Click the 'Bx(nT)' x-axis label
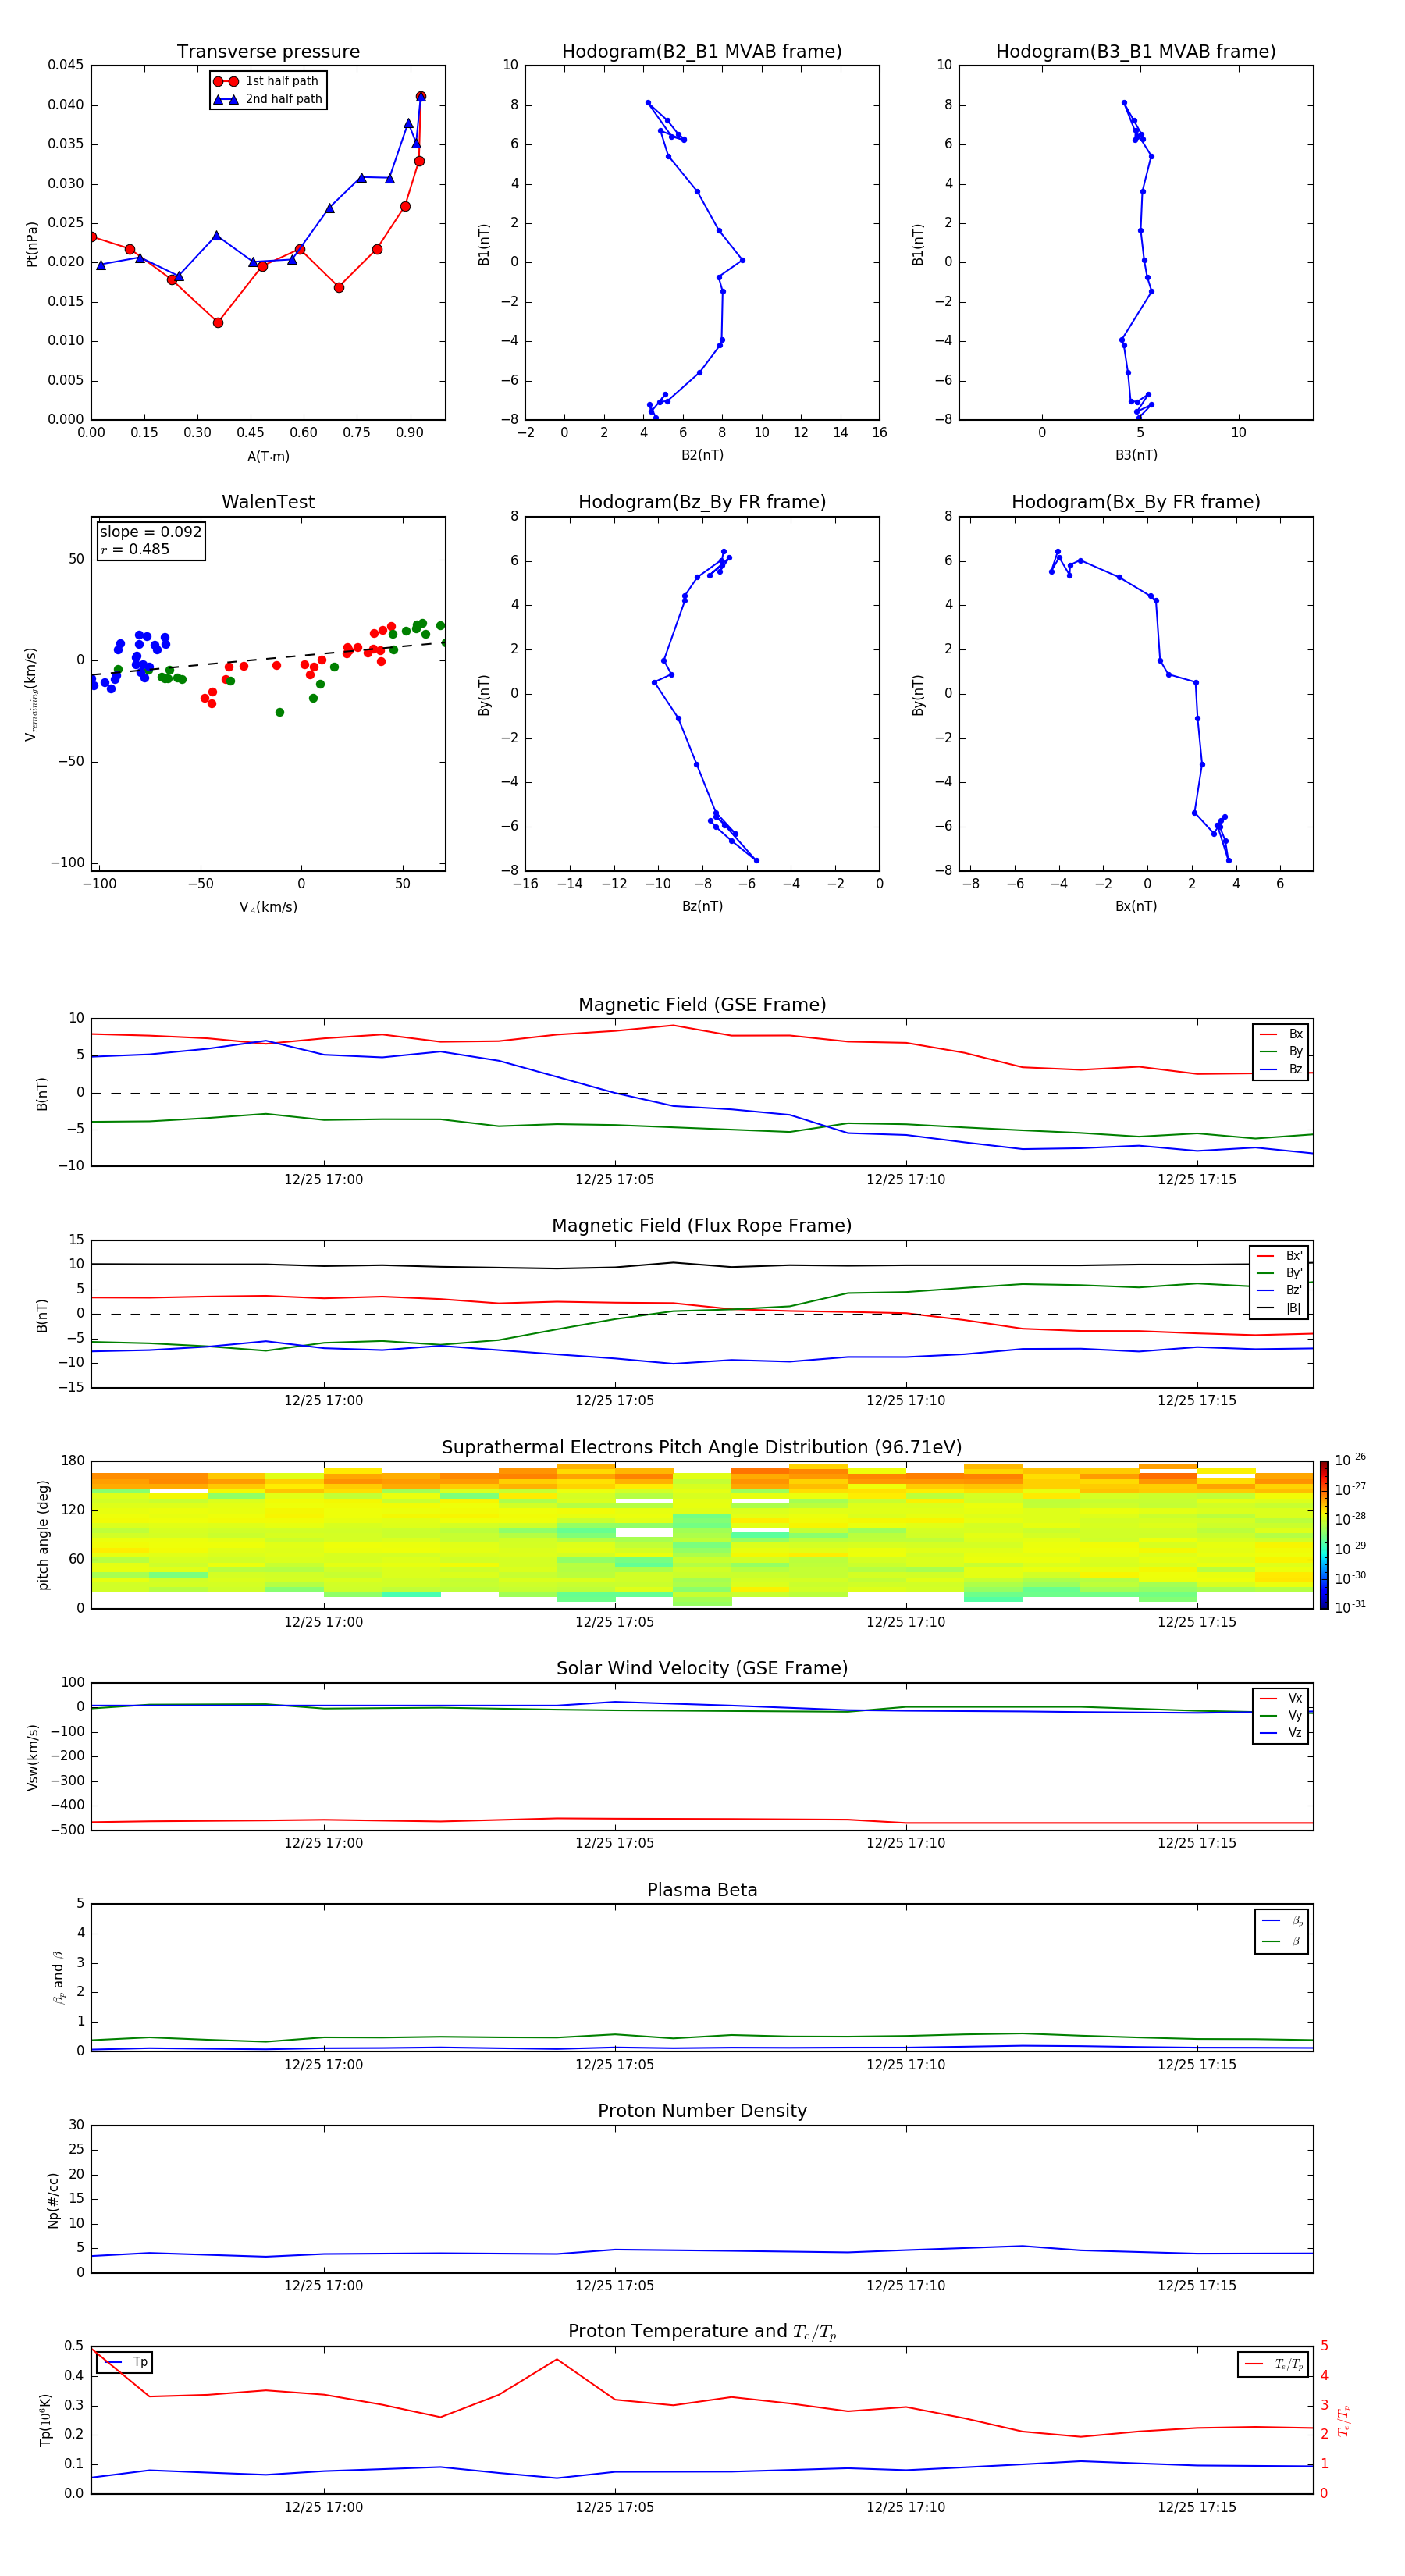 coord(1136,906)
